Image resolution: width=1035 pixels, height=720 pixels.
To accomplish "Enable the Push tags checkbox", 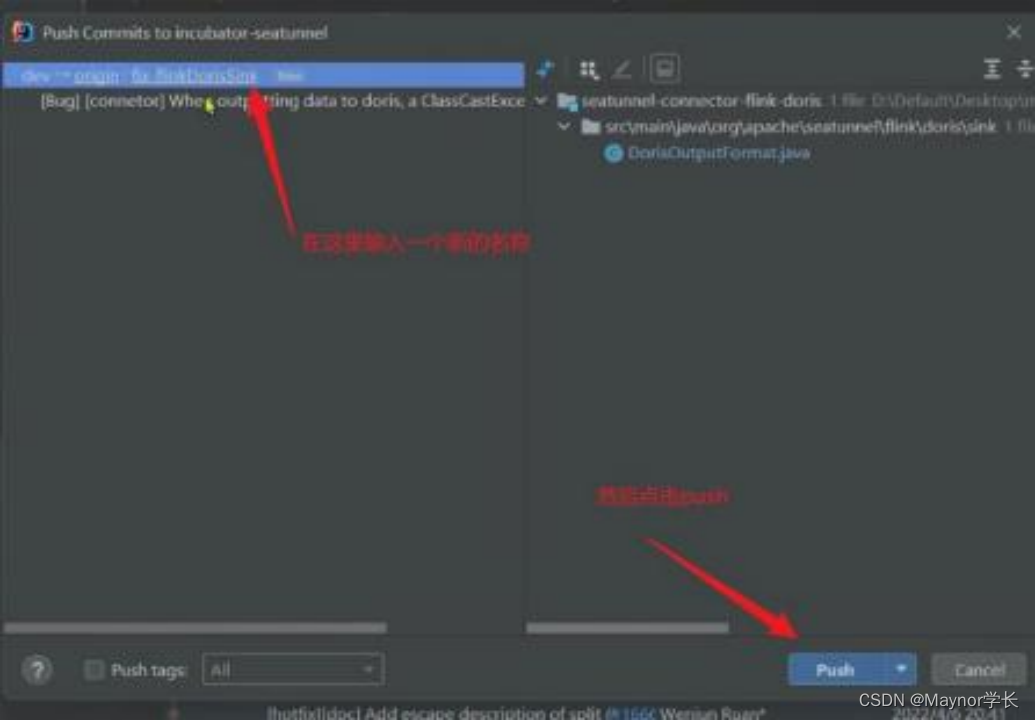I will click(94, 670).
